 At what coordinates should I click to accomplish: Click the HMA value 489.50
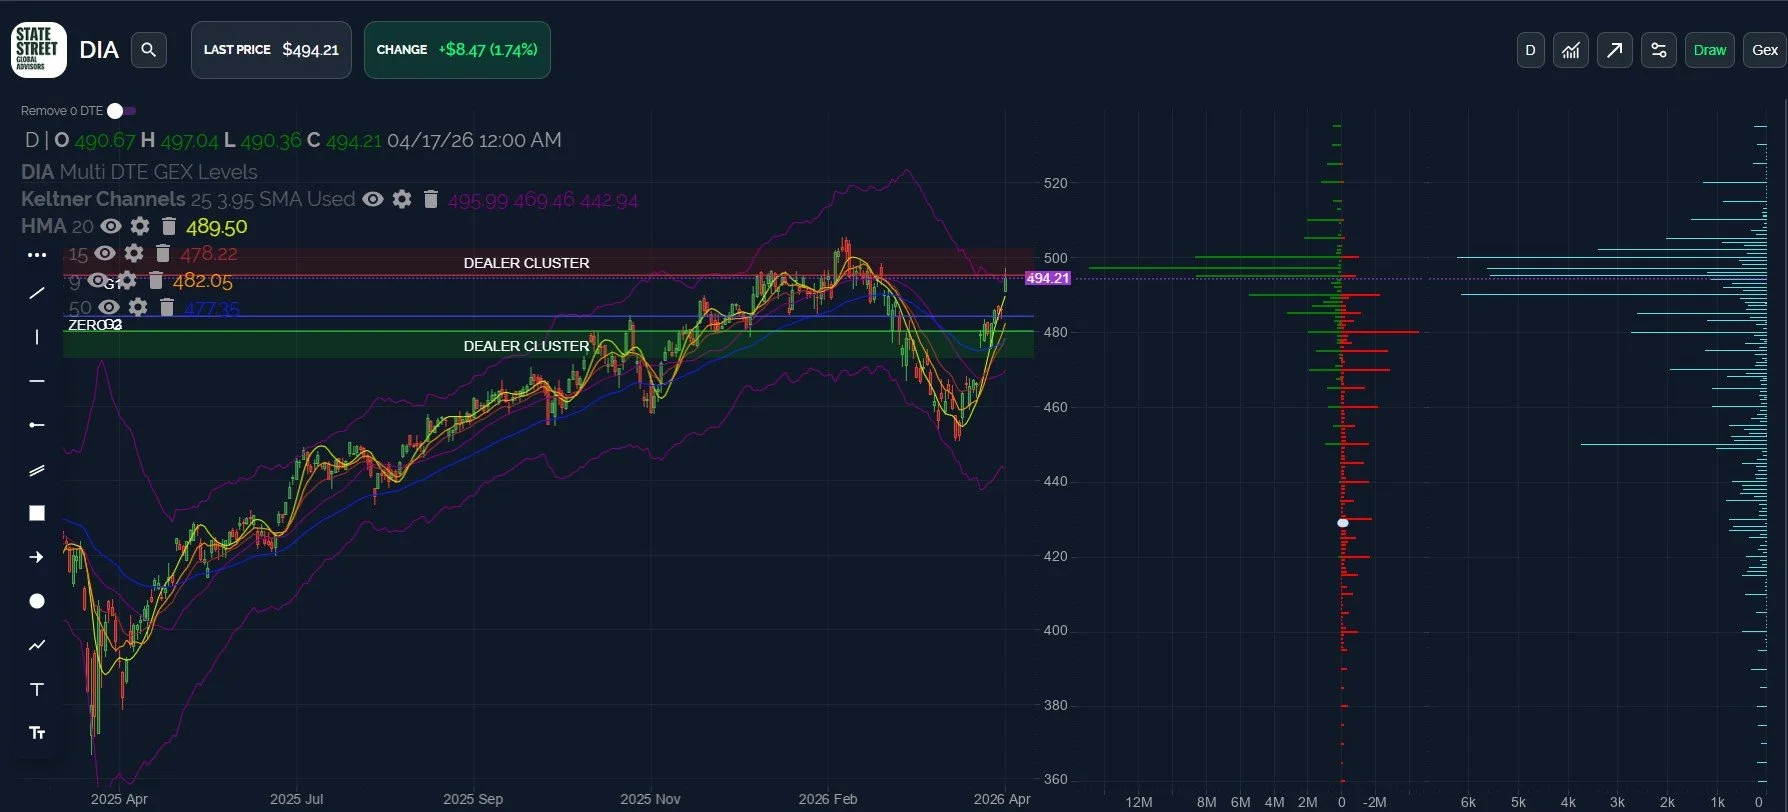216,227
